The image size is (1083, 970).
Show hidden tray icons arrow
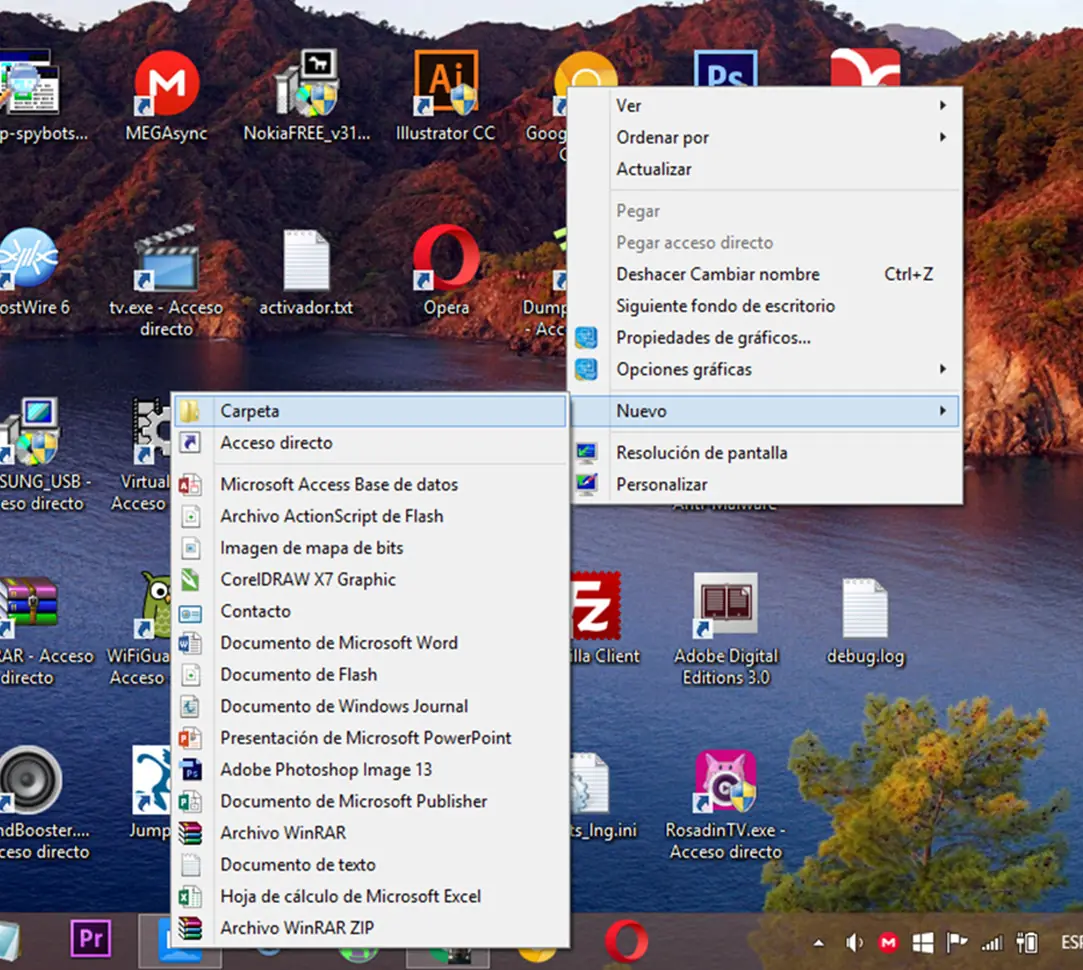click(x=818, y=942)
